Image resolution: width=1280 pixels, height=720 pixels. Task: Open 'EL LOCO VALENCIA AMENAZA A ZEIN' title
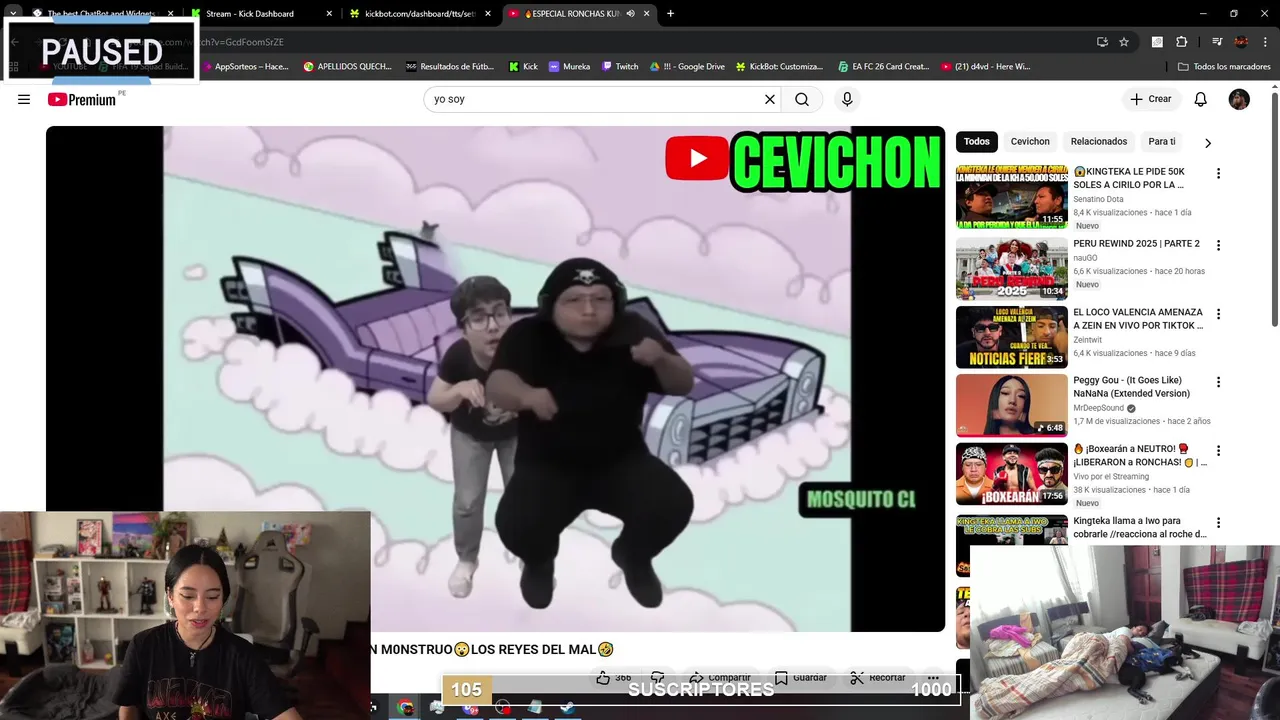coord(1138,319)
